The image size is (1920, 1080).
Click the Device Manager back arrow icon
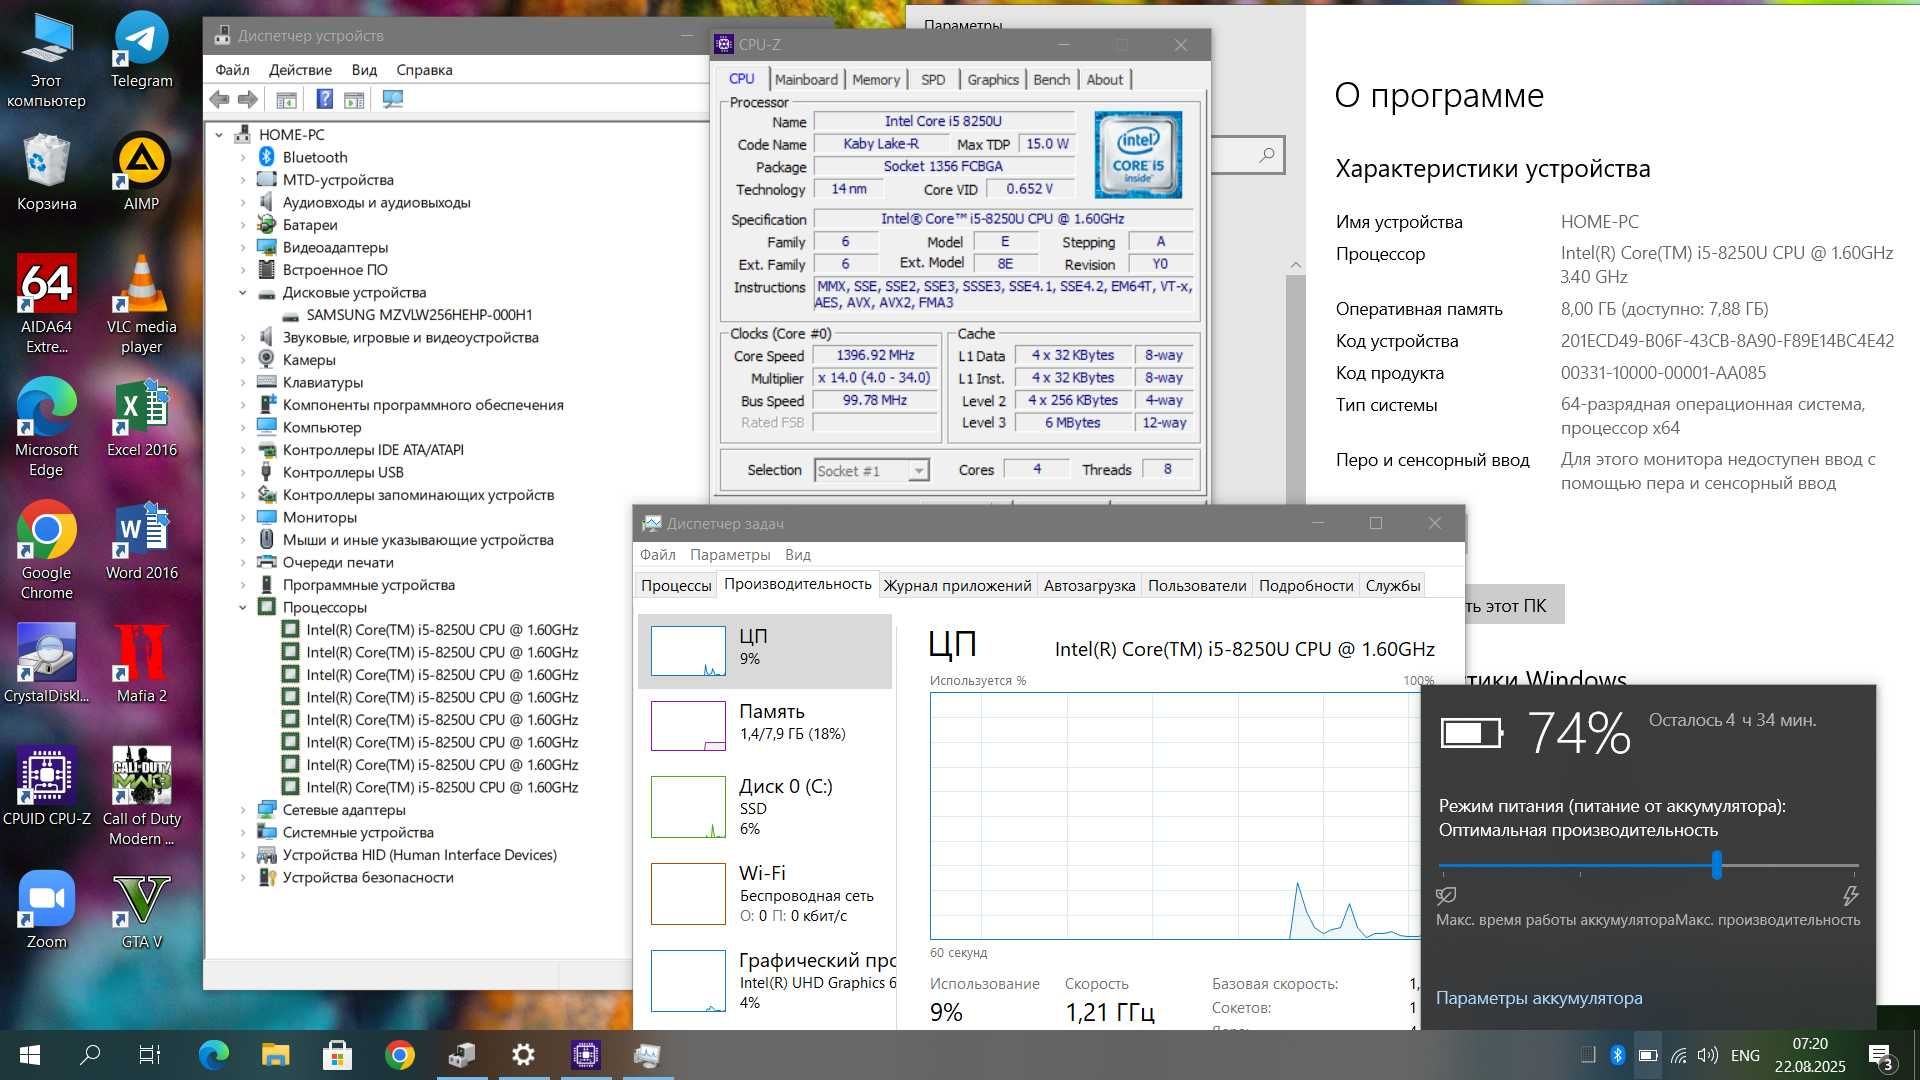coord(219,99)
